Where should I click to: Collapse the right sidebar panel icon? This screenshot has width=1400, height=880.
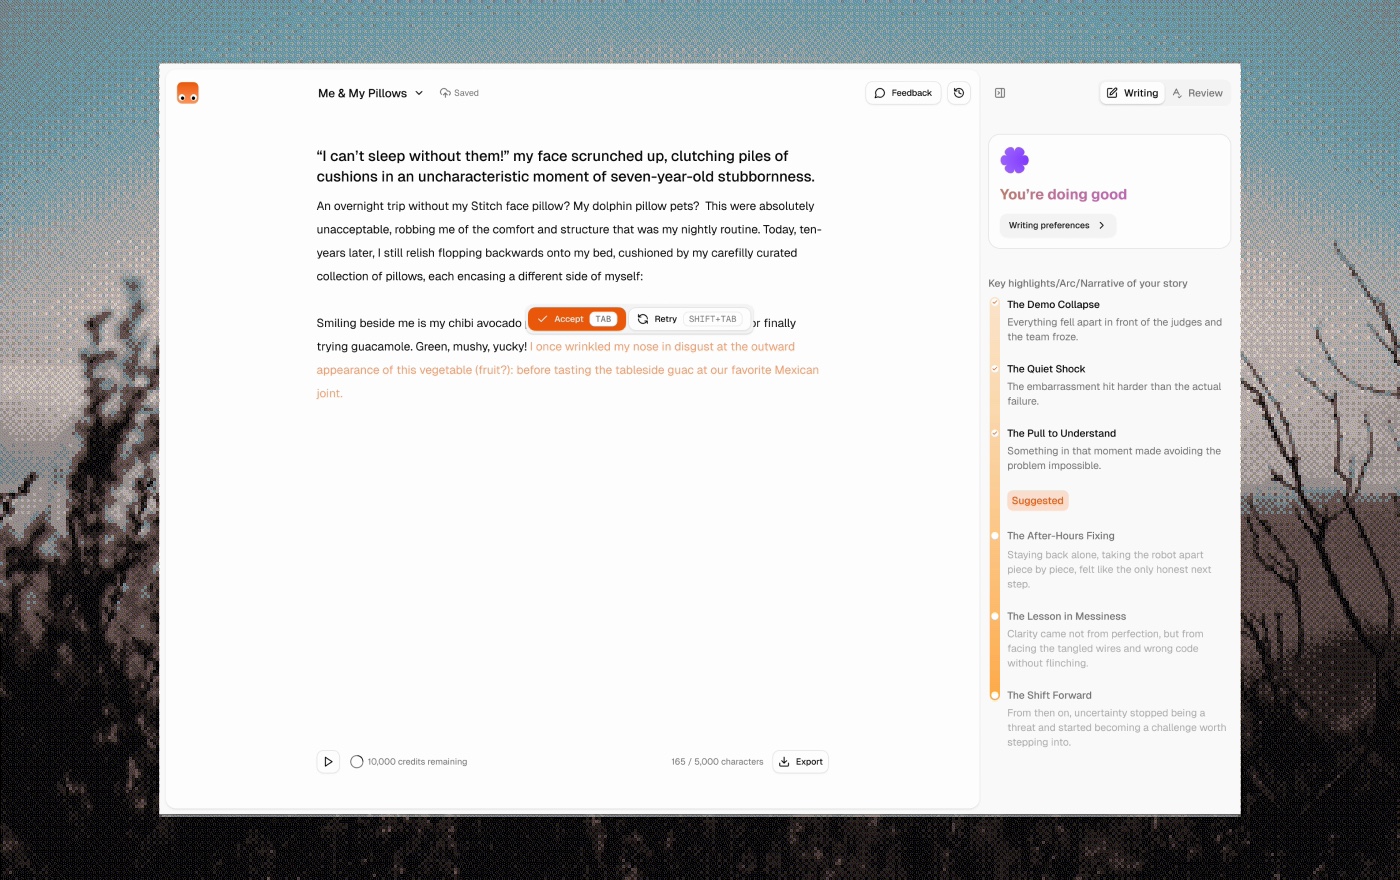click(x=1000, y=93)
